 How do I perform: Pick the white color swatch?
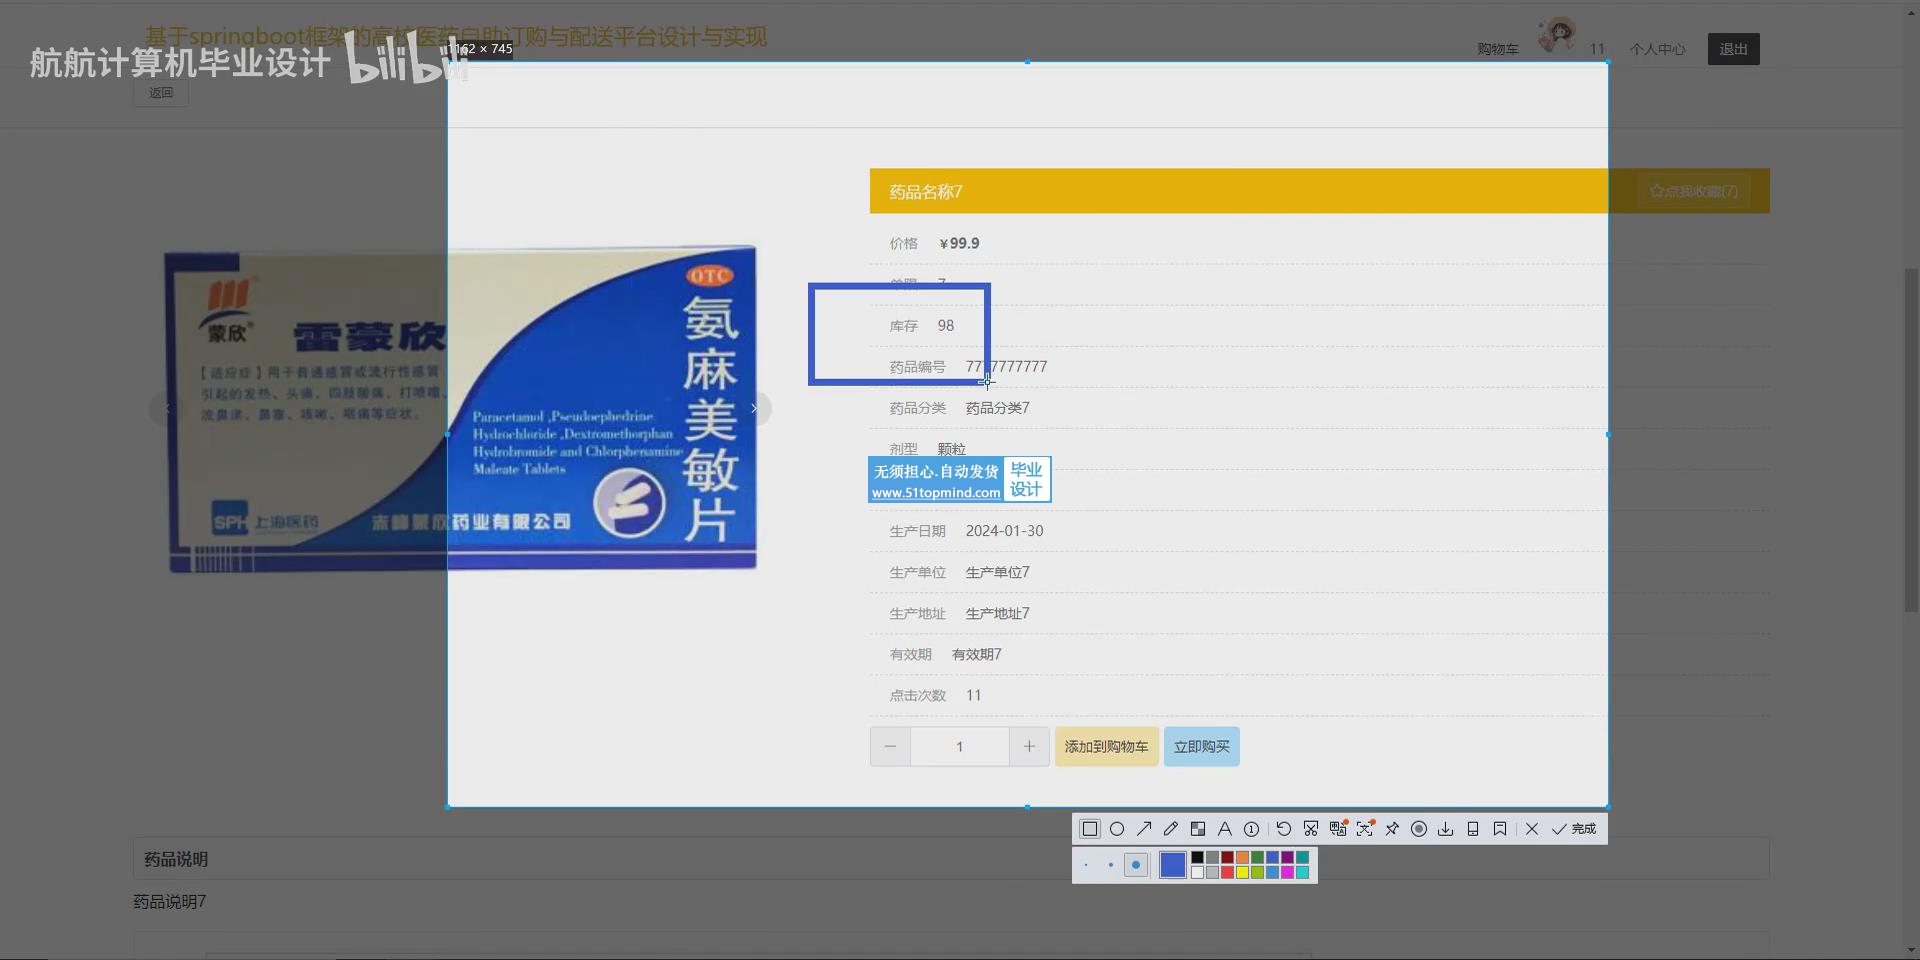coord(1197,872)
